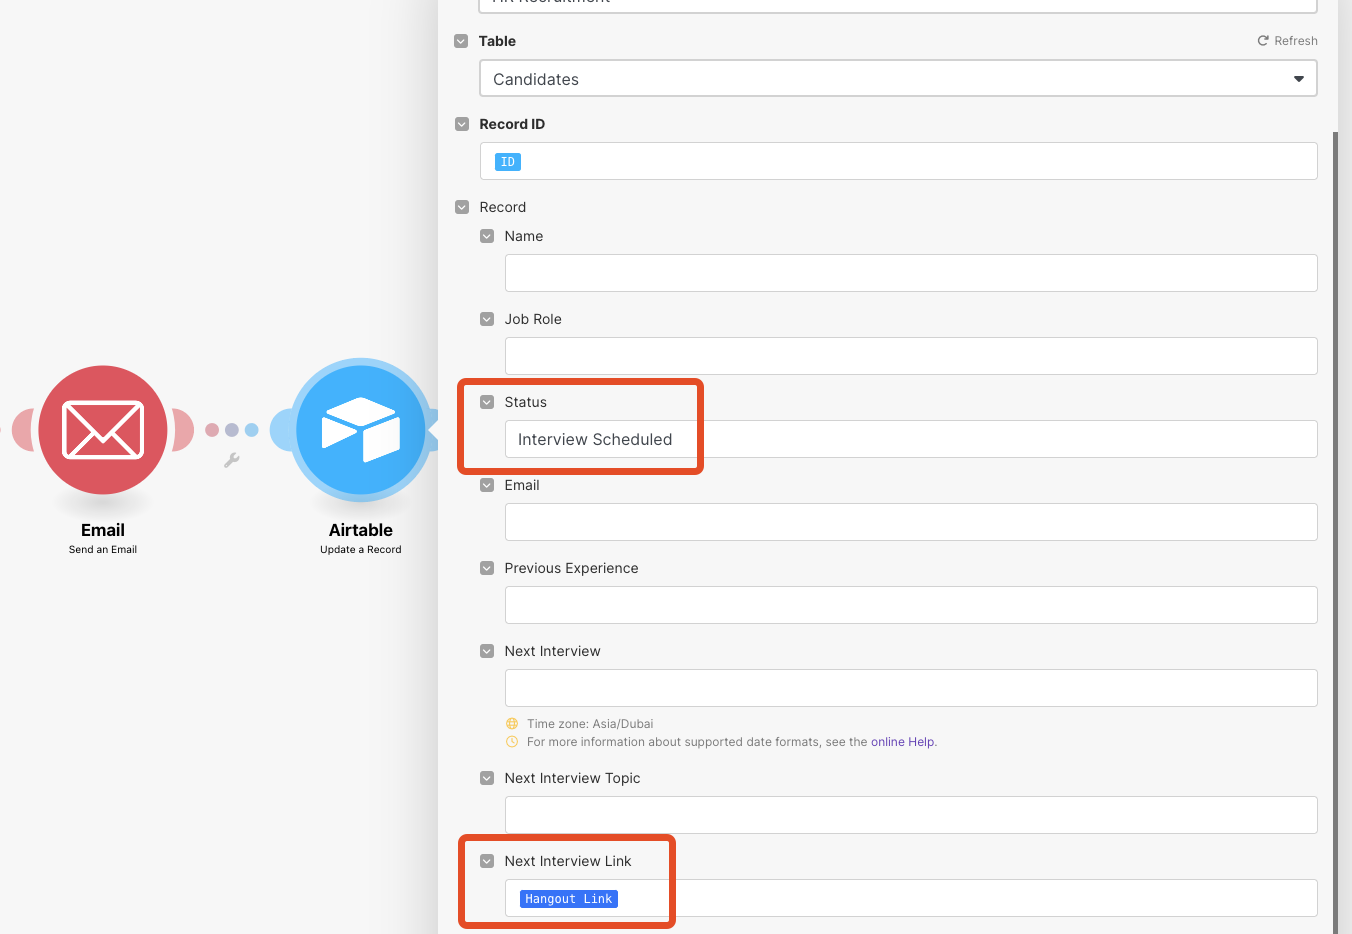
Task: Click the Previous Experience input field
Action: click(911, 605)
